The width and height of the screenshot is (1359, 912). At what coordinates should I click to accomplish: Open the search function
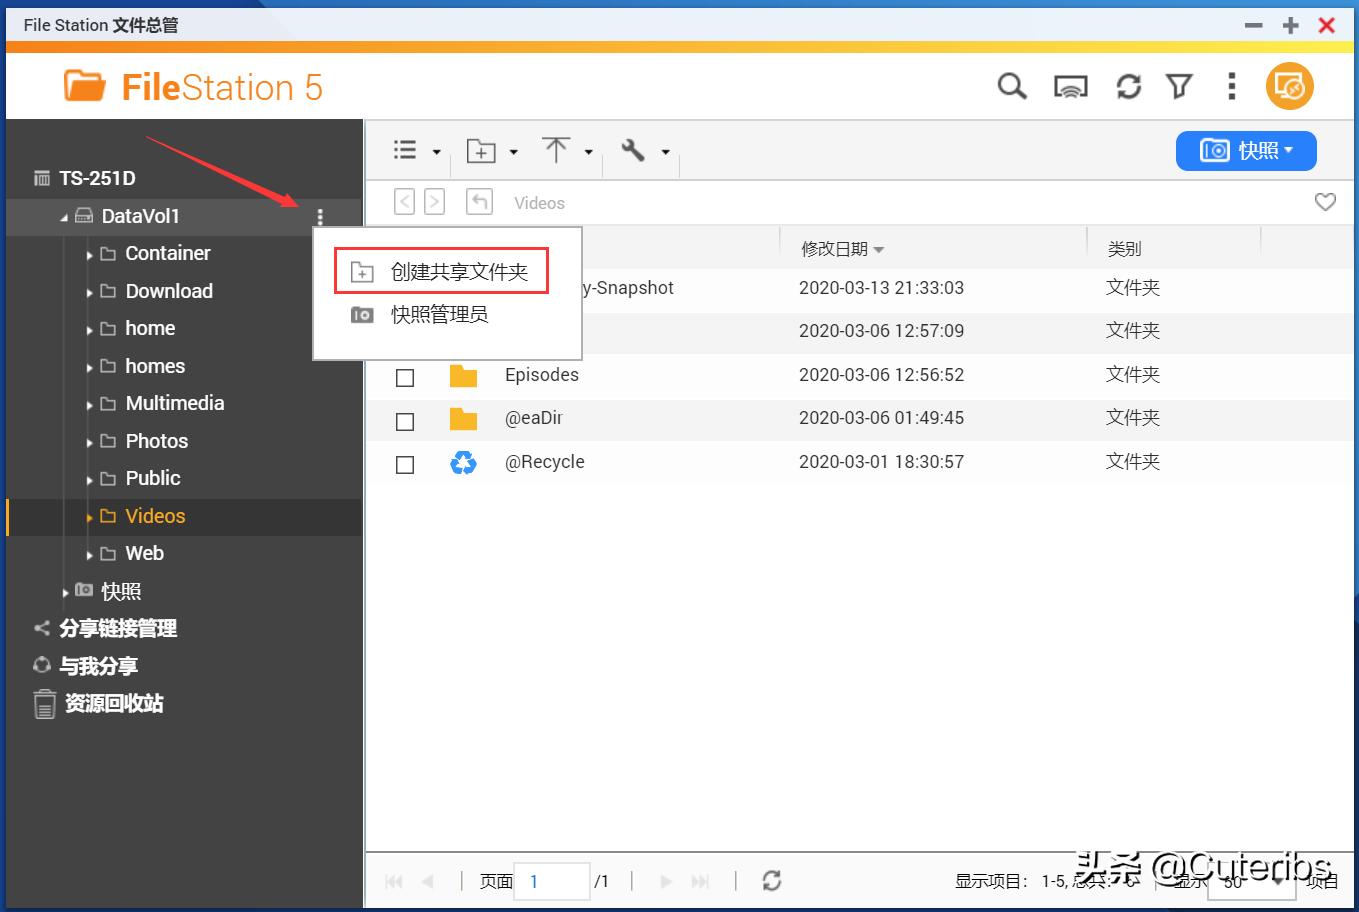[x=1011, y=86]
